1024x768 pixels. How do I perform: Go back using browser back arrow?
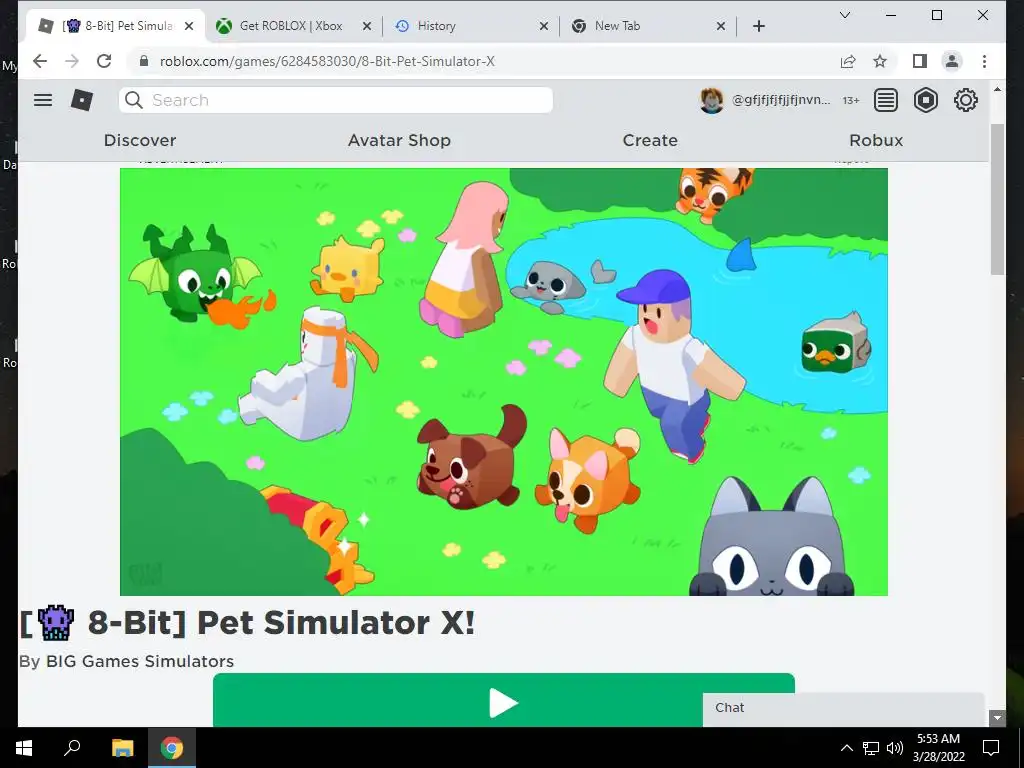40,61
